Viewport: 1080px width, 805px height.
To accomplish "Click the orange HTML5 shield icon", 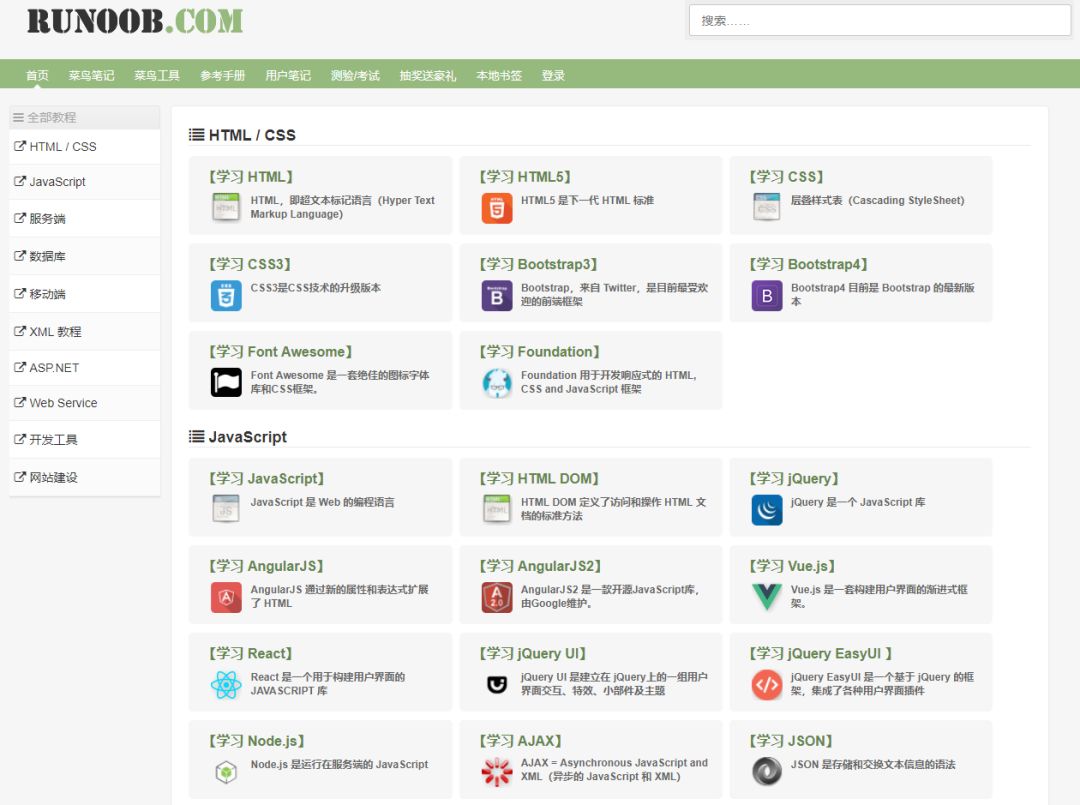I will (x=497, y=208).
